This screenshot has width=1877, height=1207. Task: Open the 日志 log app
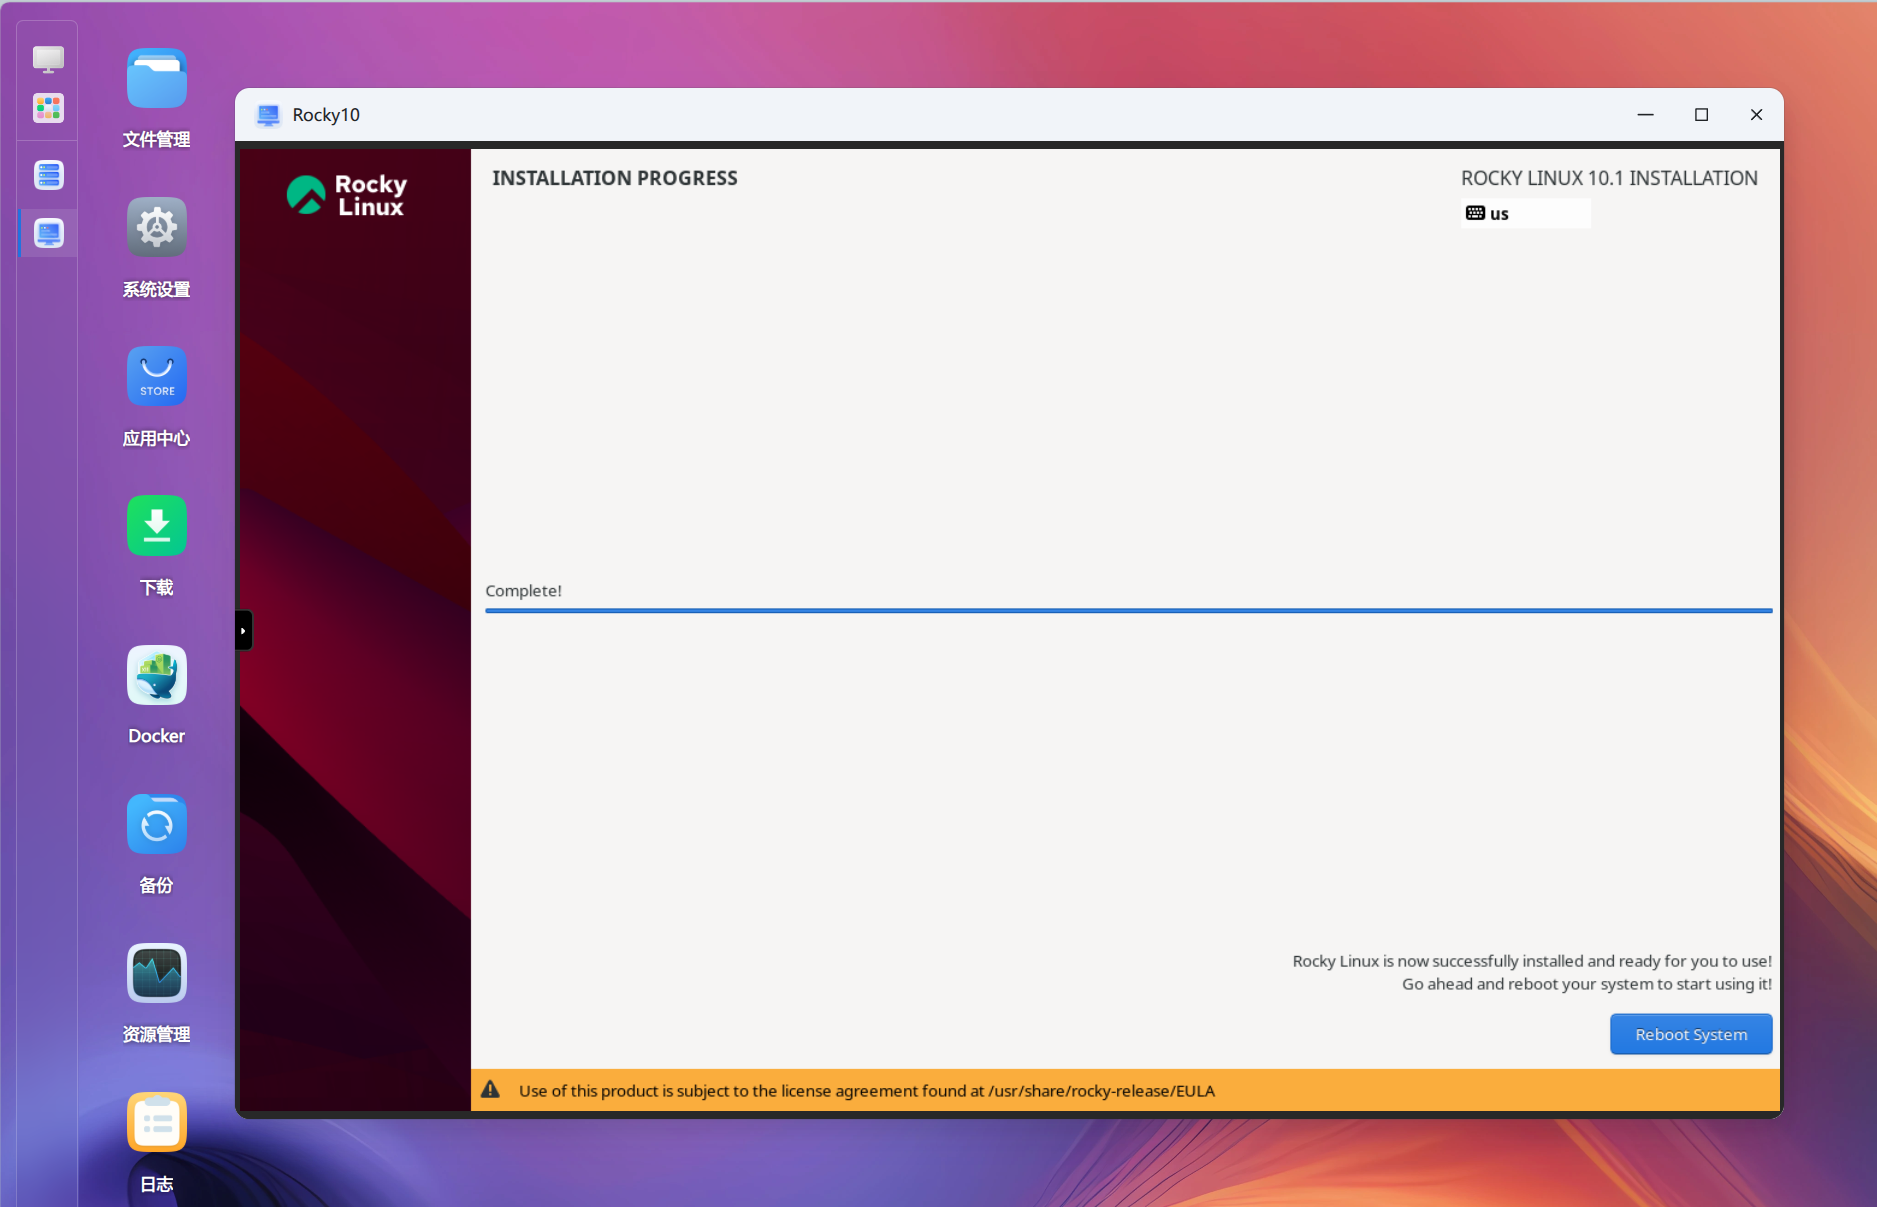tap(156, 1122)
